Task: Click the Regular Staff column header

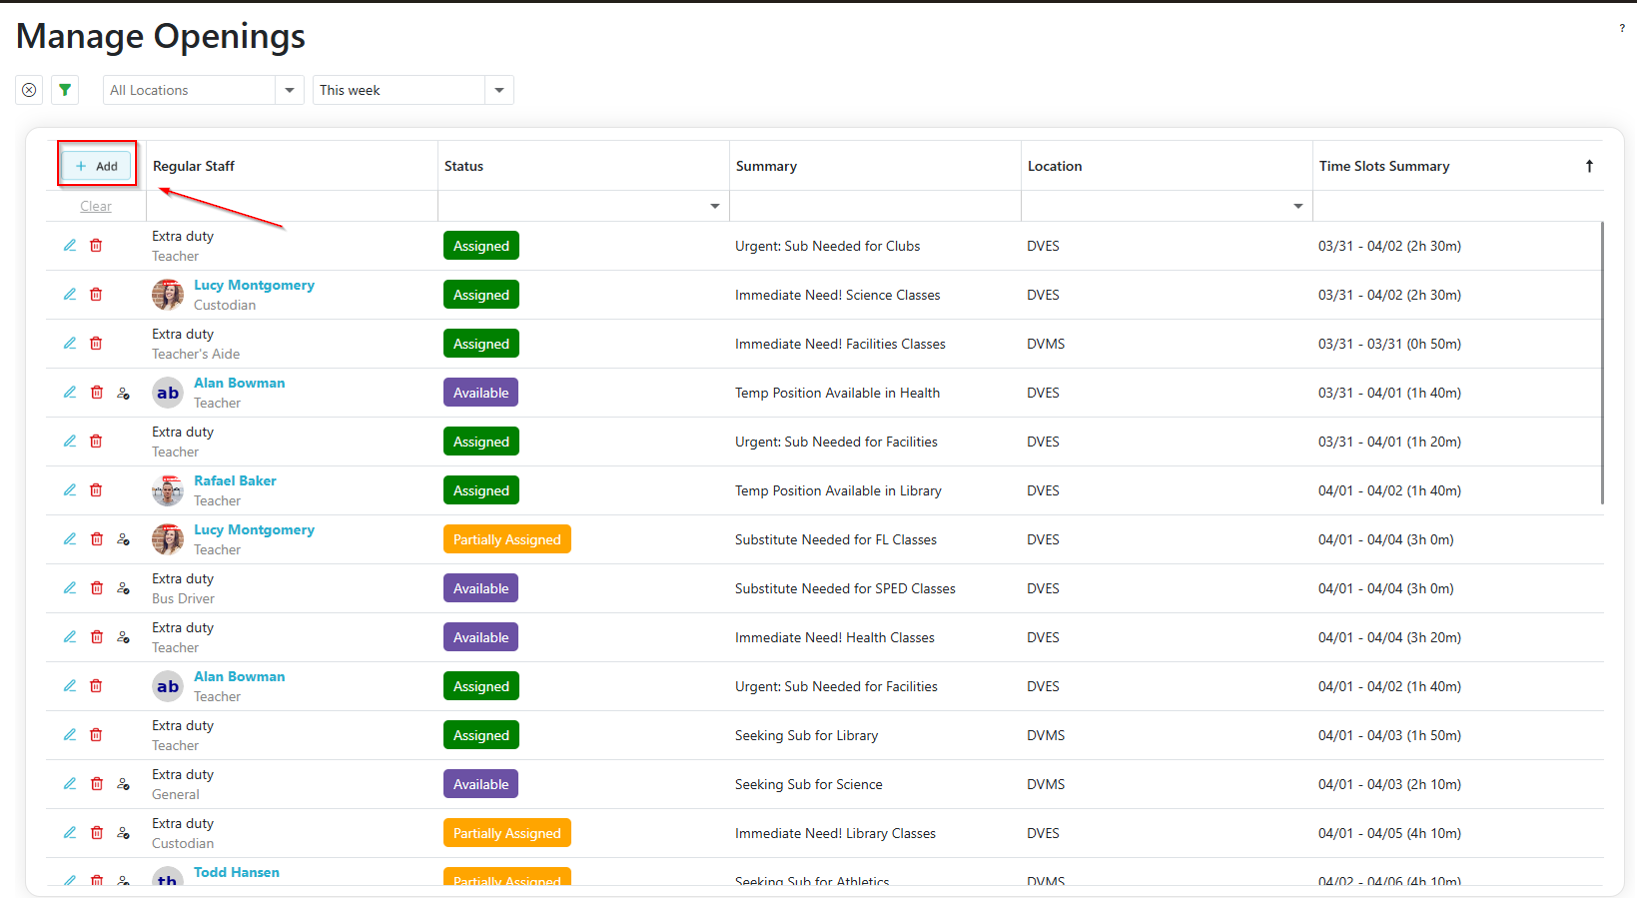Action: click(194, 166)
